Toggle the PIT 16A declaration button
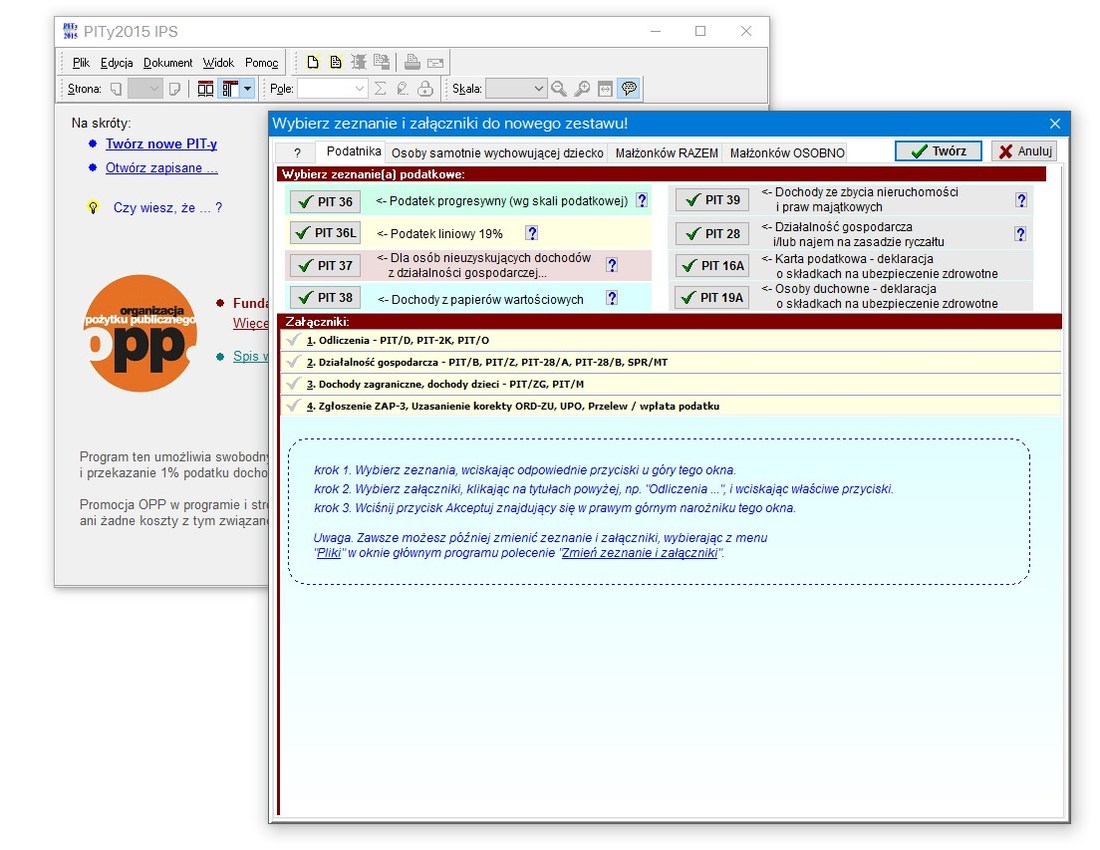1100x850 pixels. [712, 266]
